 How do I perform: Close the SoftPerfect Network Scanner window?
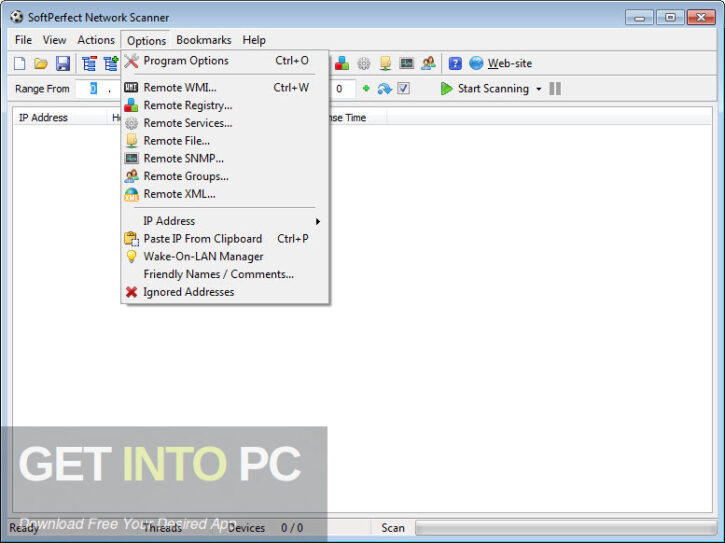701,18
